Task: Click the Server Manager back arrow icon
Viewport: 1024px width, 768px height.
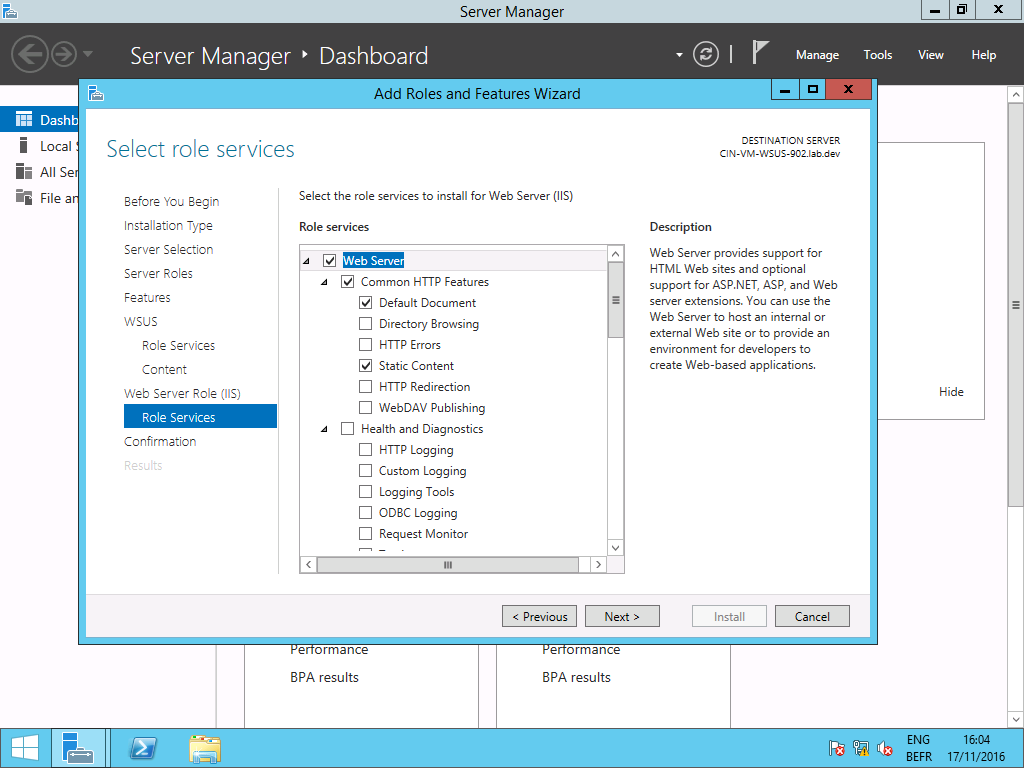Action: tap(29, 54)
